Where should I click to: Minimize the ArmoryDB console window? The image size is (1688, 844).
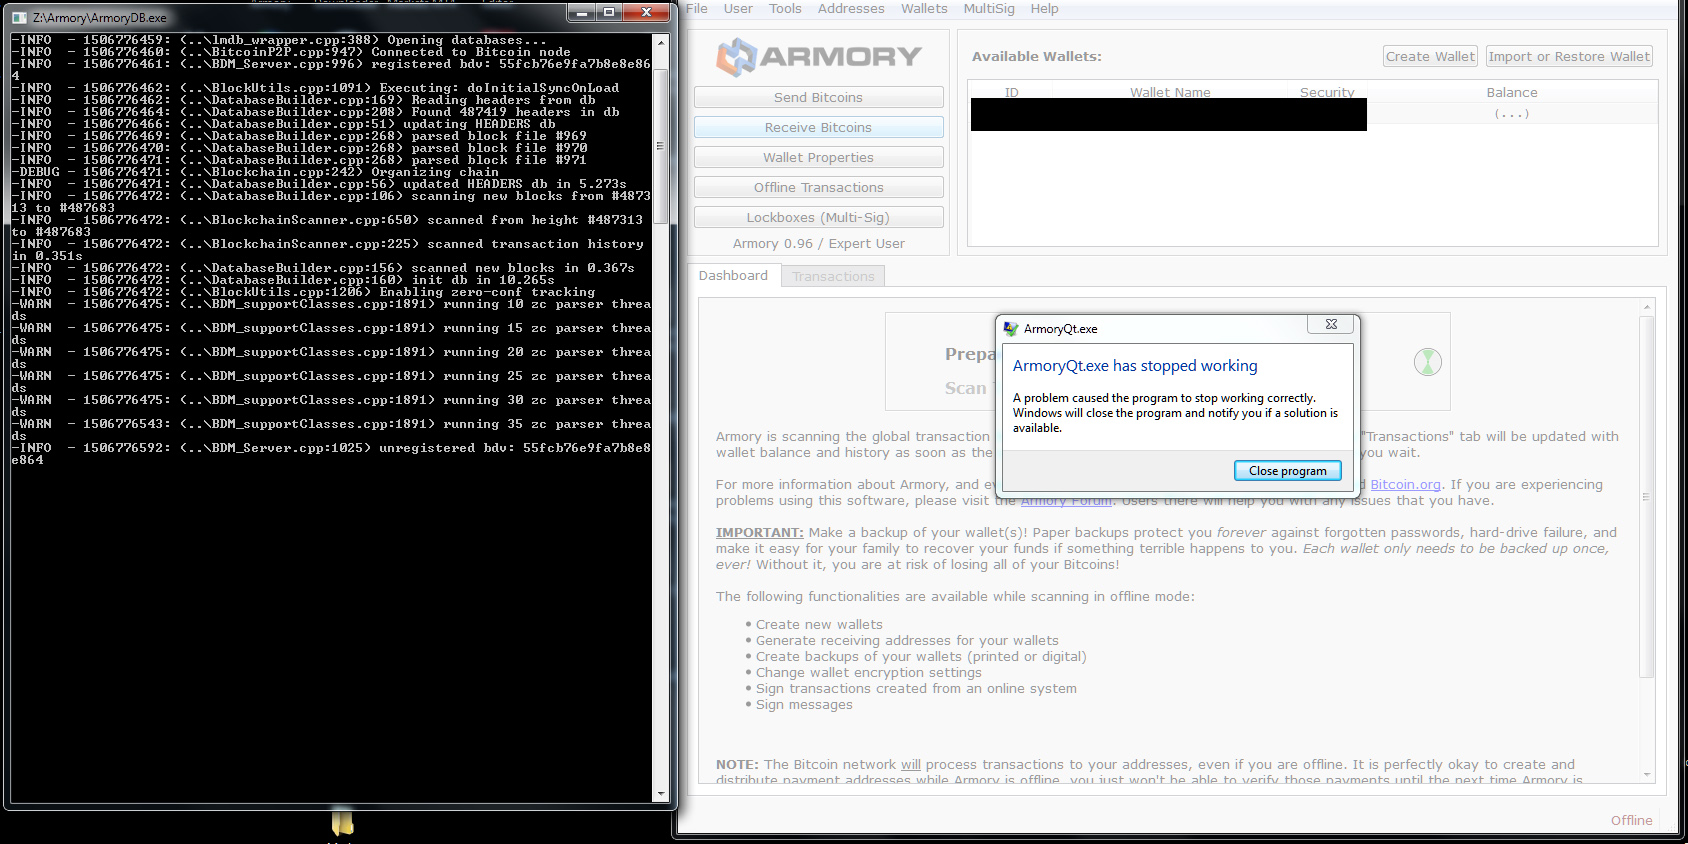tap(582, 12)
